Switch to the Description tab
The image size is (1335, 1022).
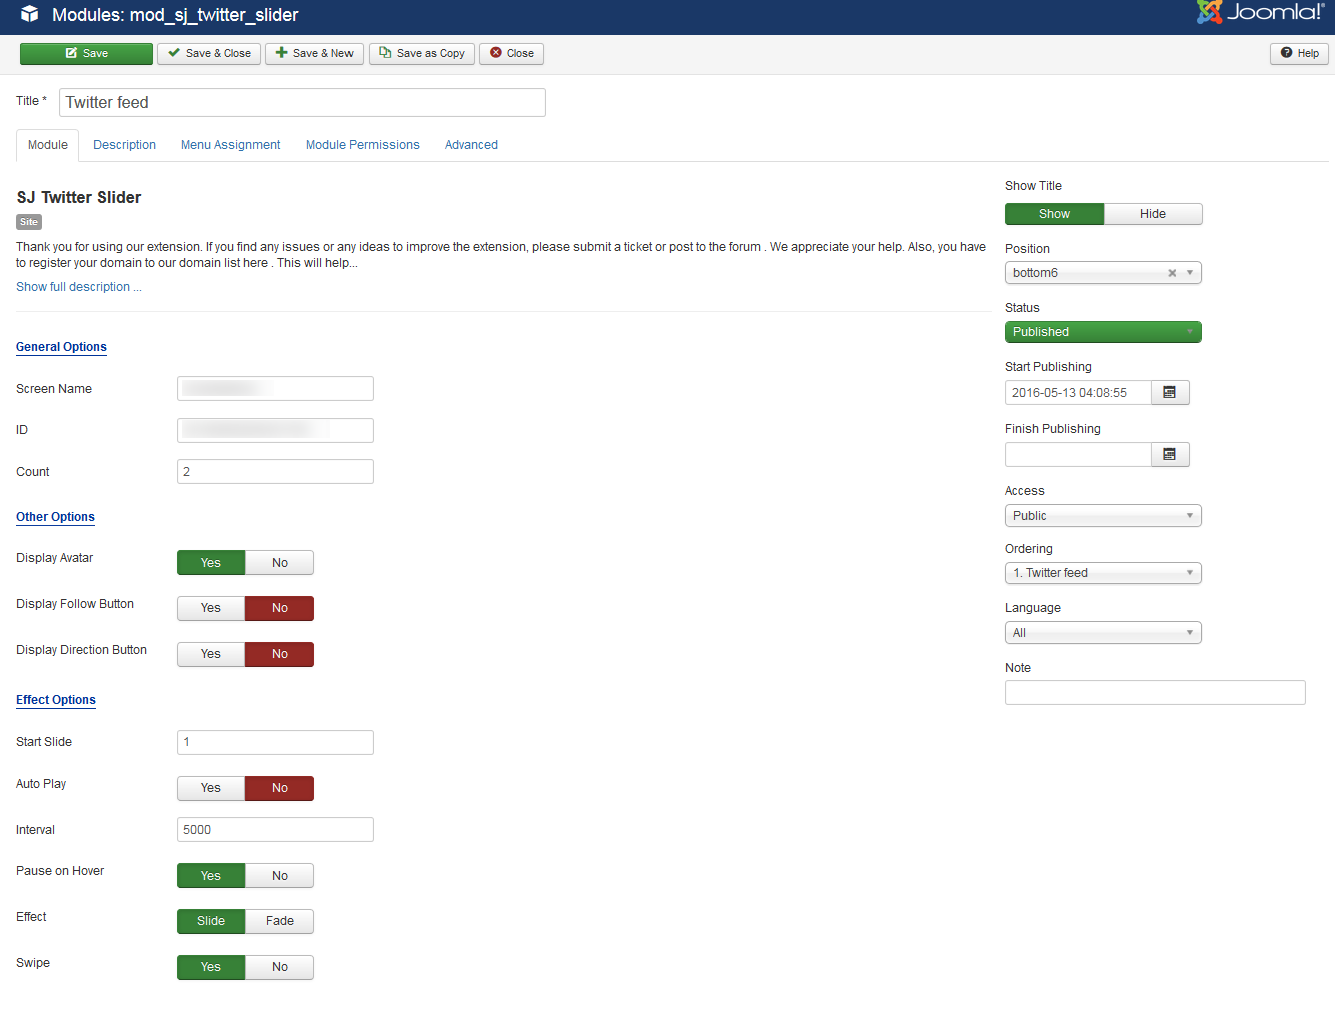(x=124, y=145)
